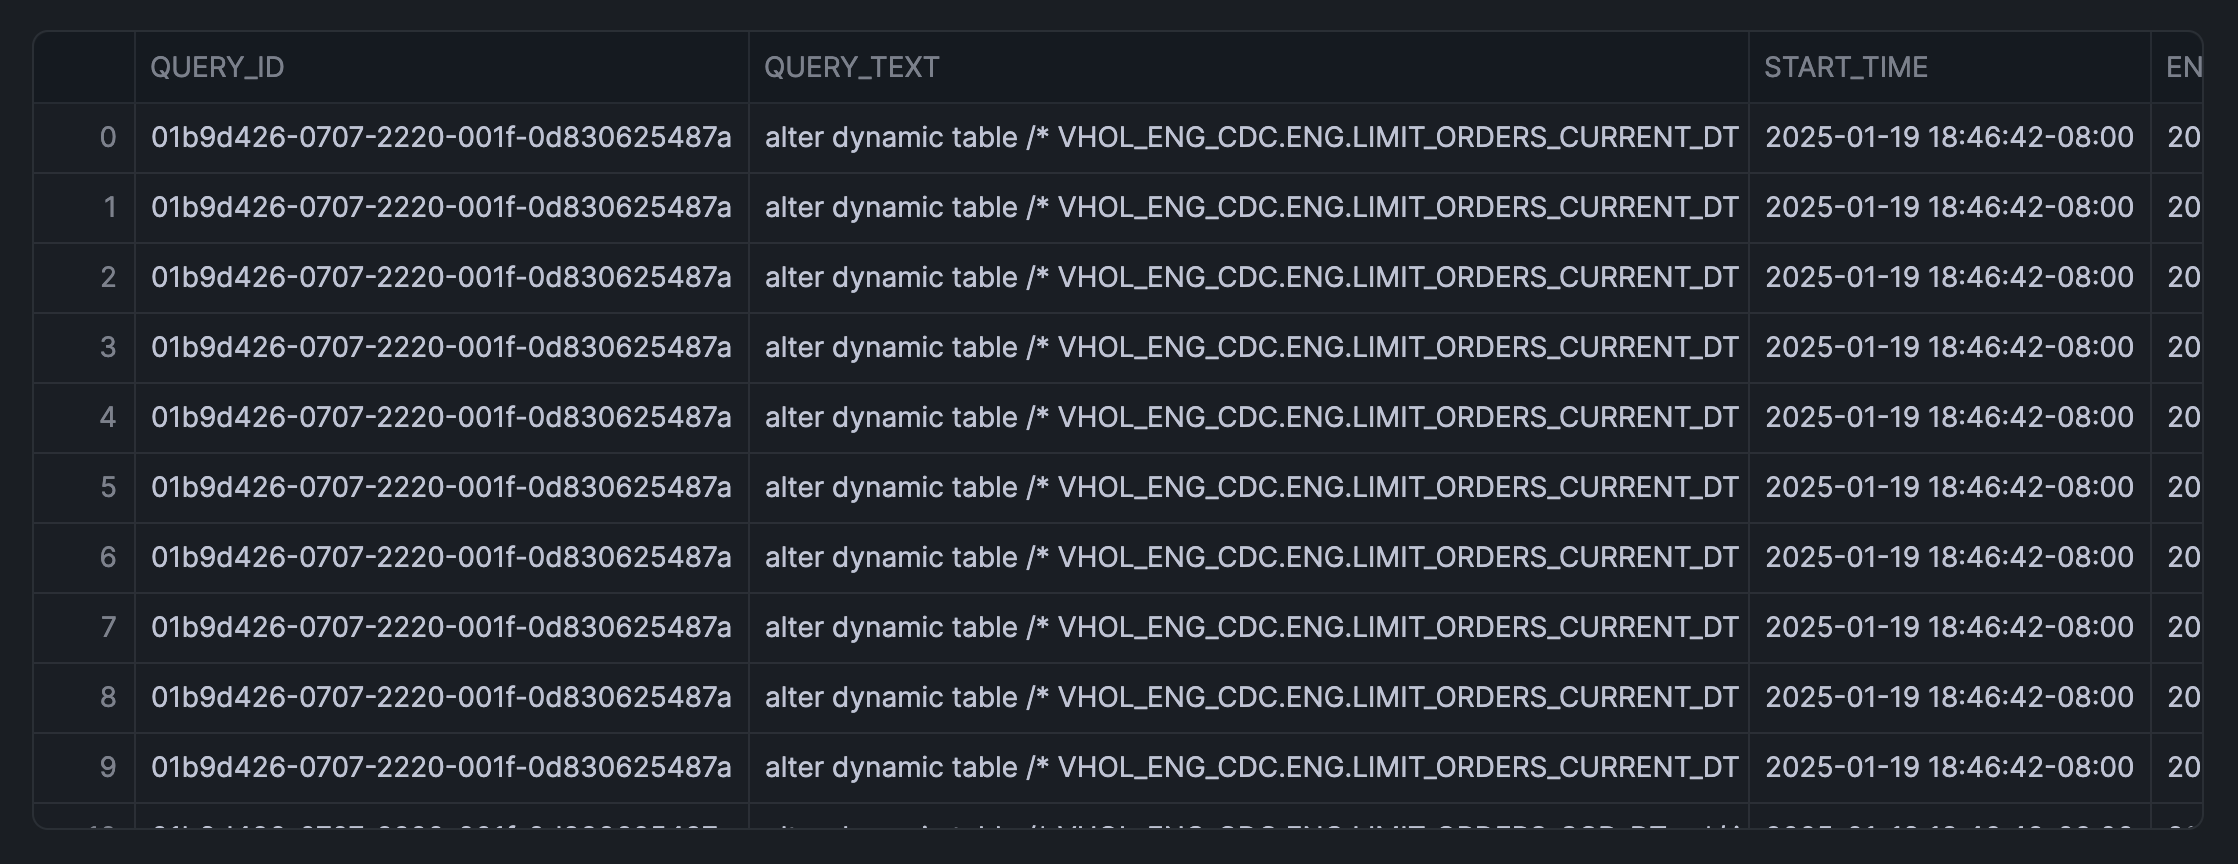Click the query ID in row 9
The width and height of the screenshot is (2238, 864).
[441, 767]
